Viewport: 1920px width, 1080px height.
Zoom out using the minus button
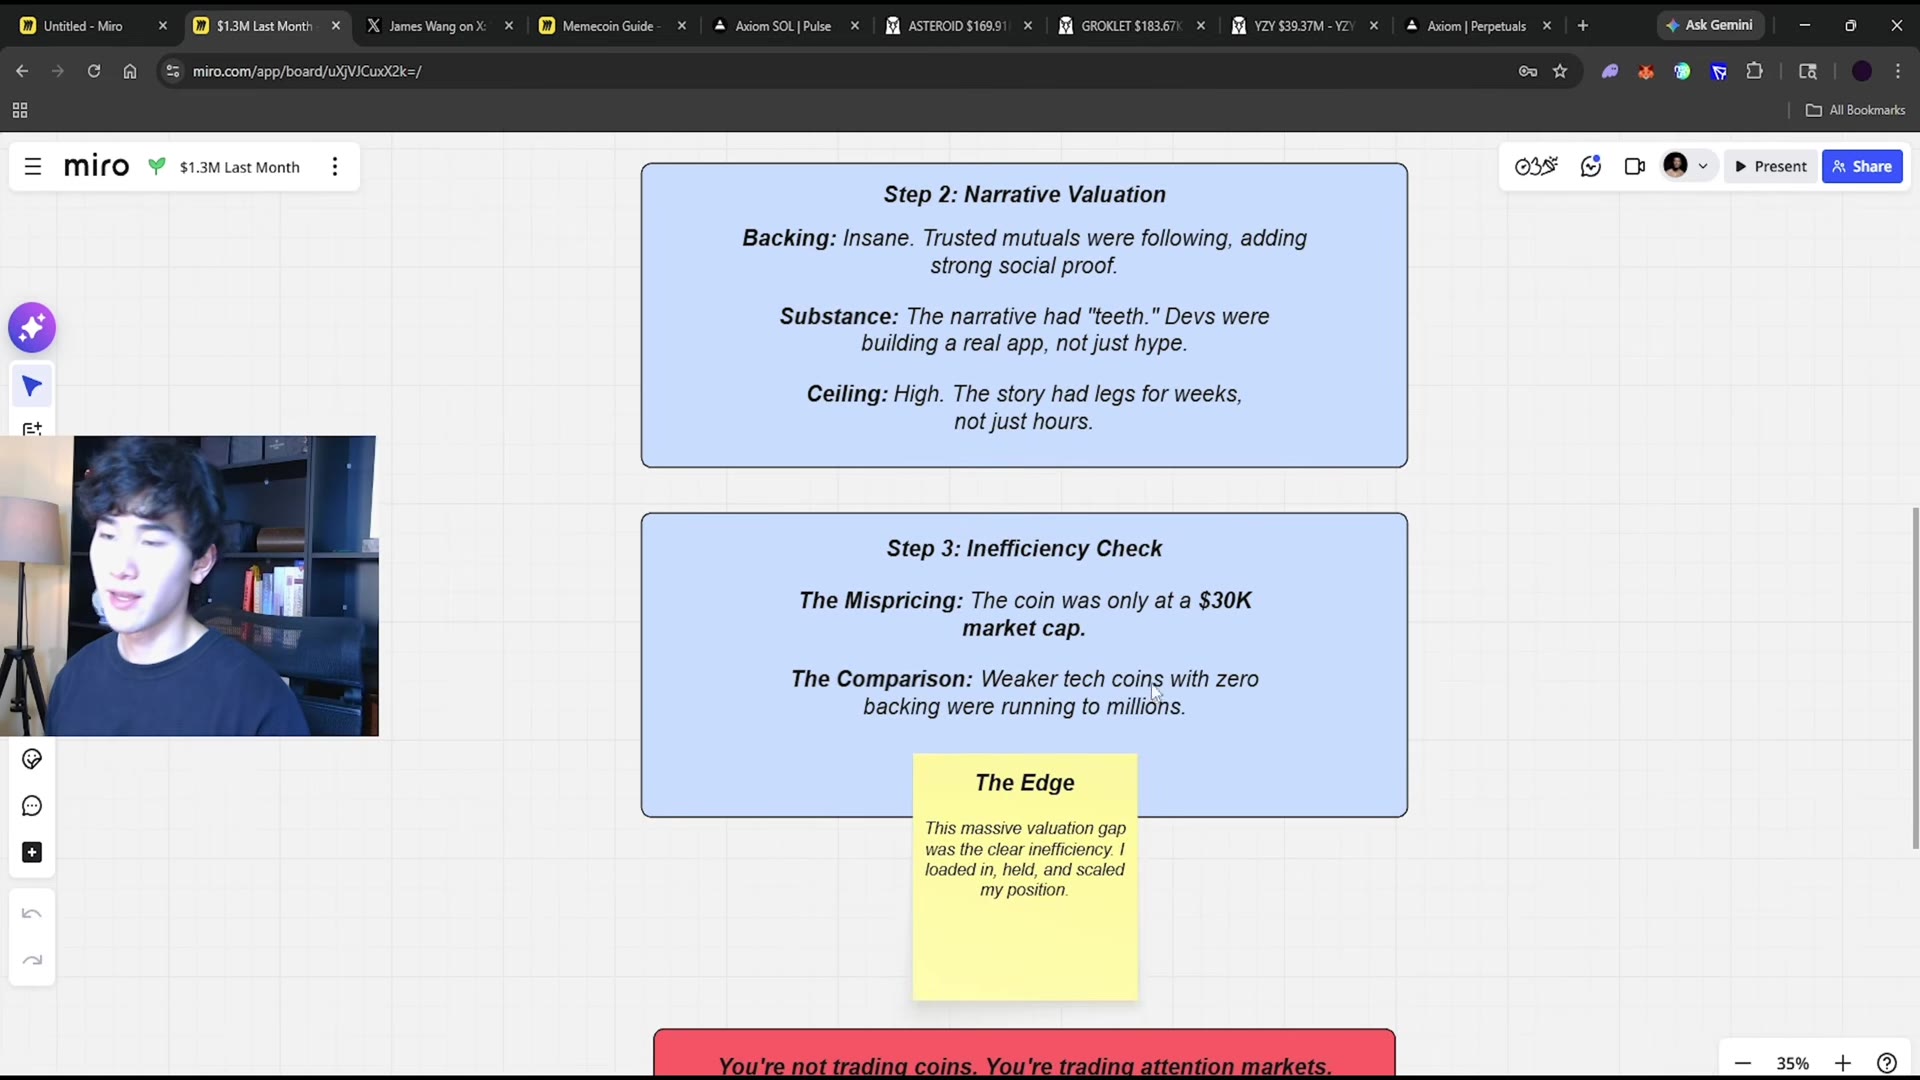click(x=1743, y=1063)
